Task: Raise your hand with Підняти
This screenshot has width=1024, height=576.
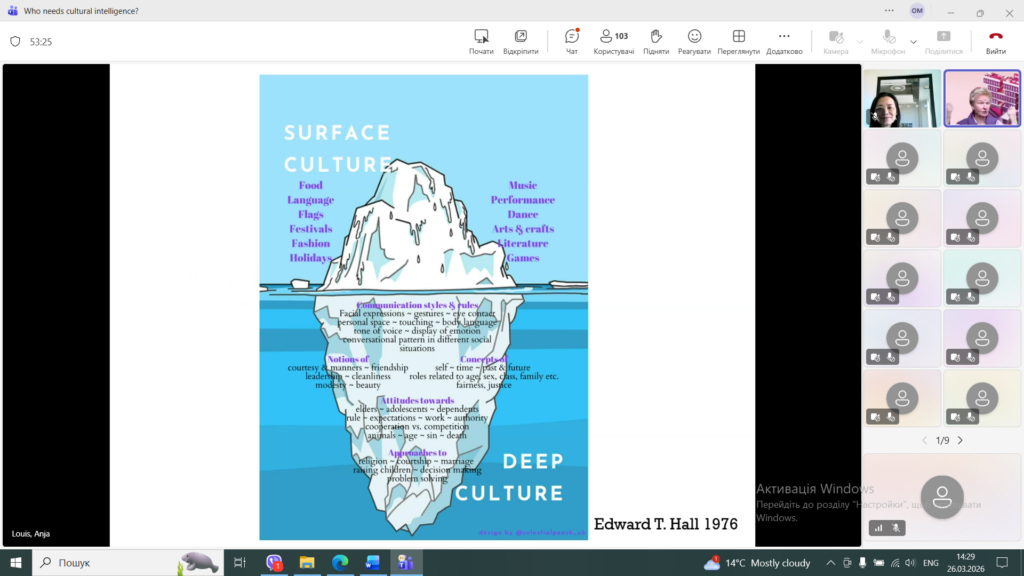Action: 656,41
